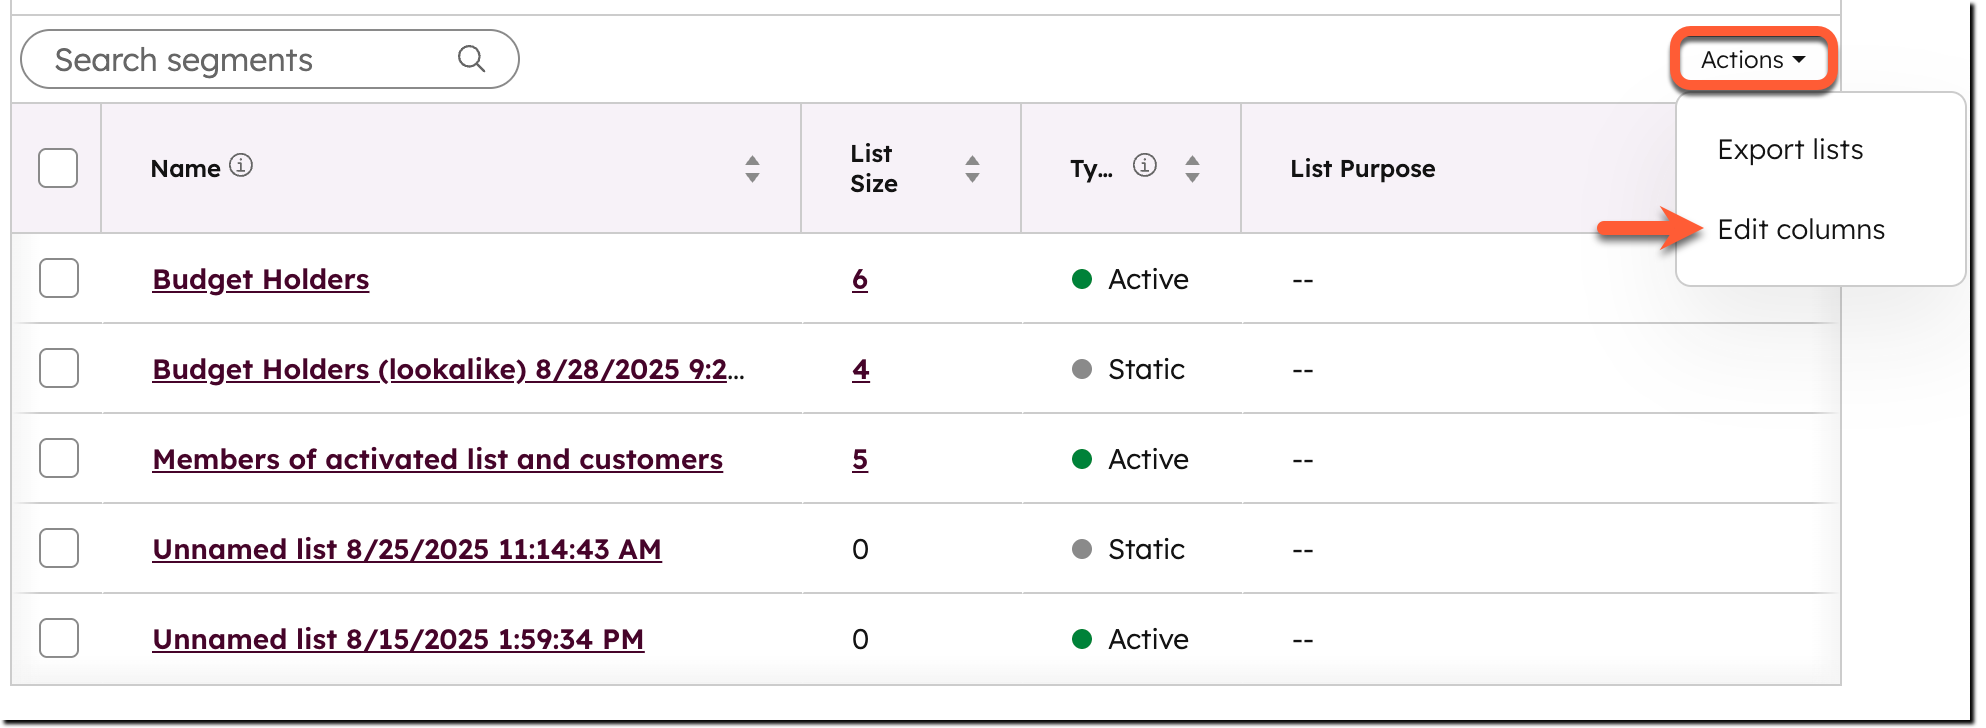Viewport: 1986px width, 728px height.
Task: Check the Unnamed list 8/25/2025 row checkbox
Action: point(58,549)
